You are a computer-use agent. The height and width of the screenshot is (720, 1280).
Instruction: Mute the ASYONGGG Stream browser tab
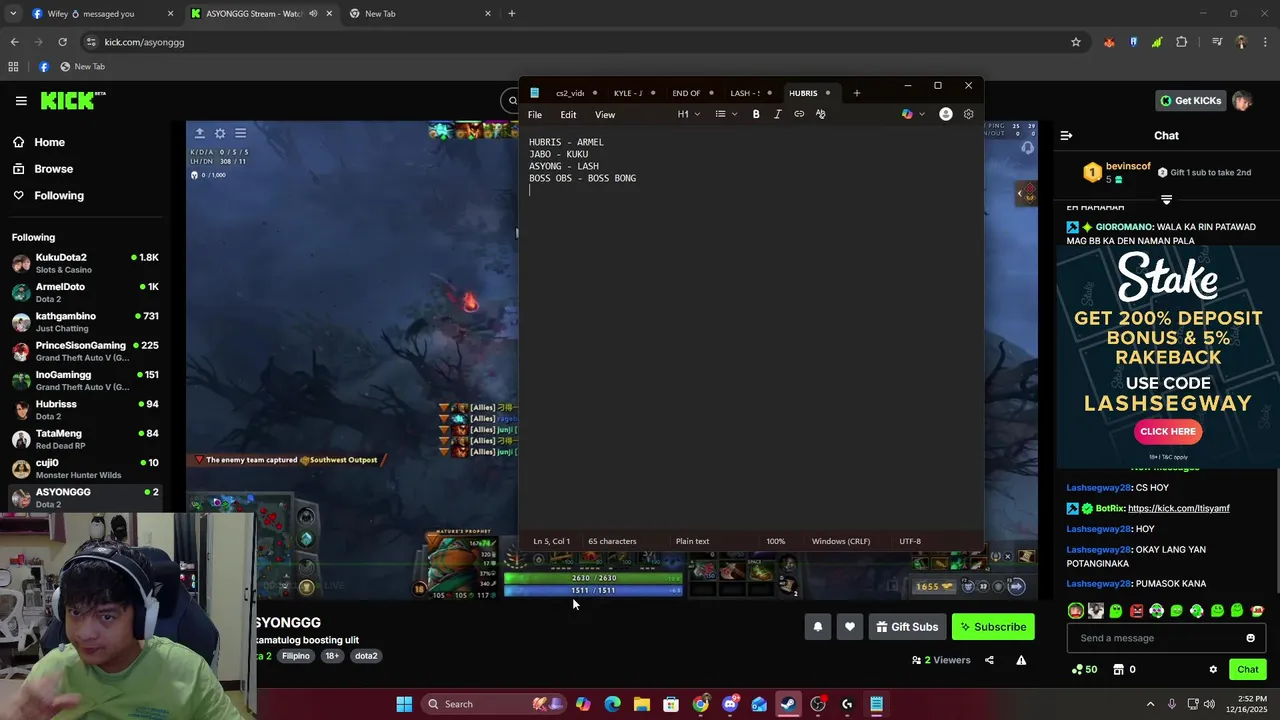(x=313, y=14)
